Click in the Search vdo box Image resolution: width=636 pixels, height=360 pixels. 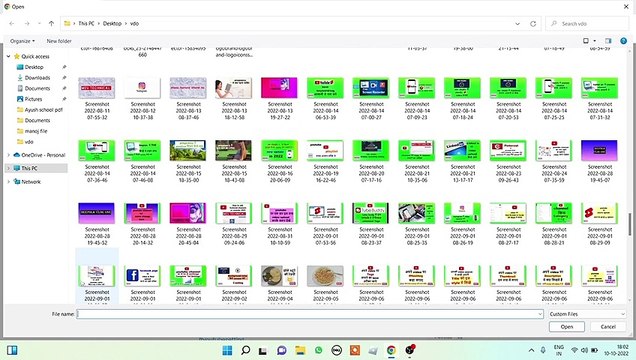pos(587,24)
